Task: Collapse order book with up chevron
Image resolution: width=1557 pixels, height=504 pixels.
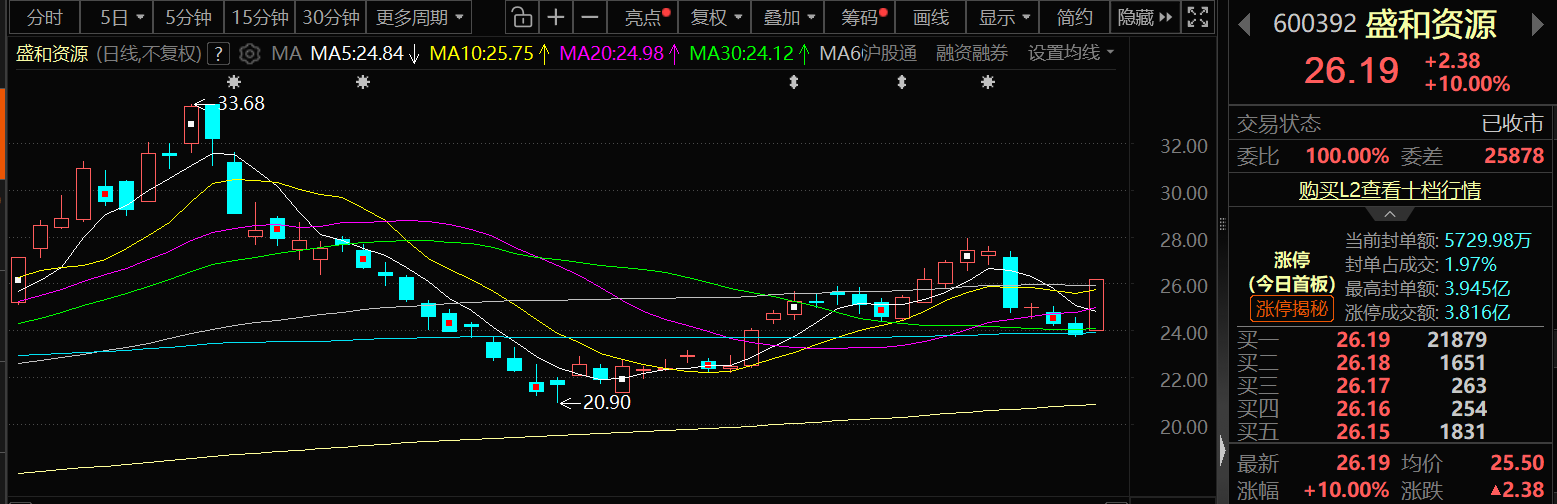Action: pos(1390,214)
